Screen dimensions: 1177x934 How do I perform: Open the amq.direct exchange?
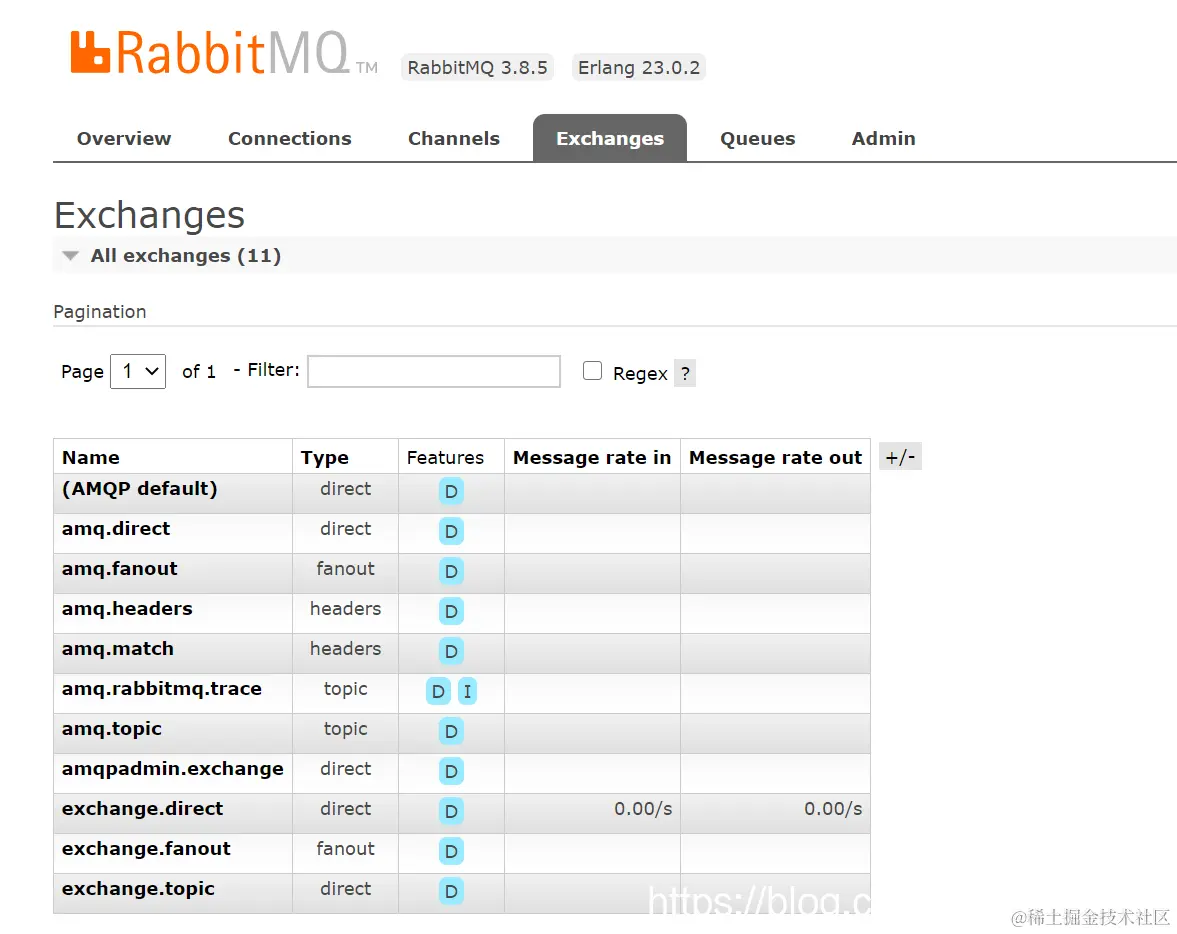pos(116,529)
